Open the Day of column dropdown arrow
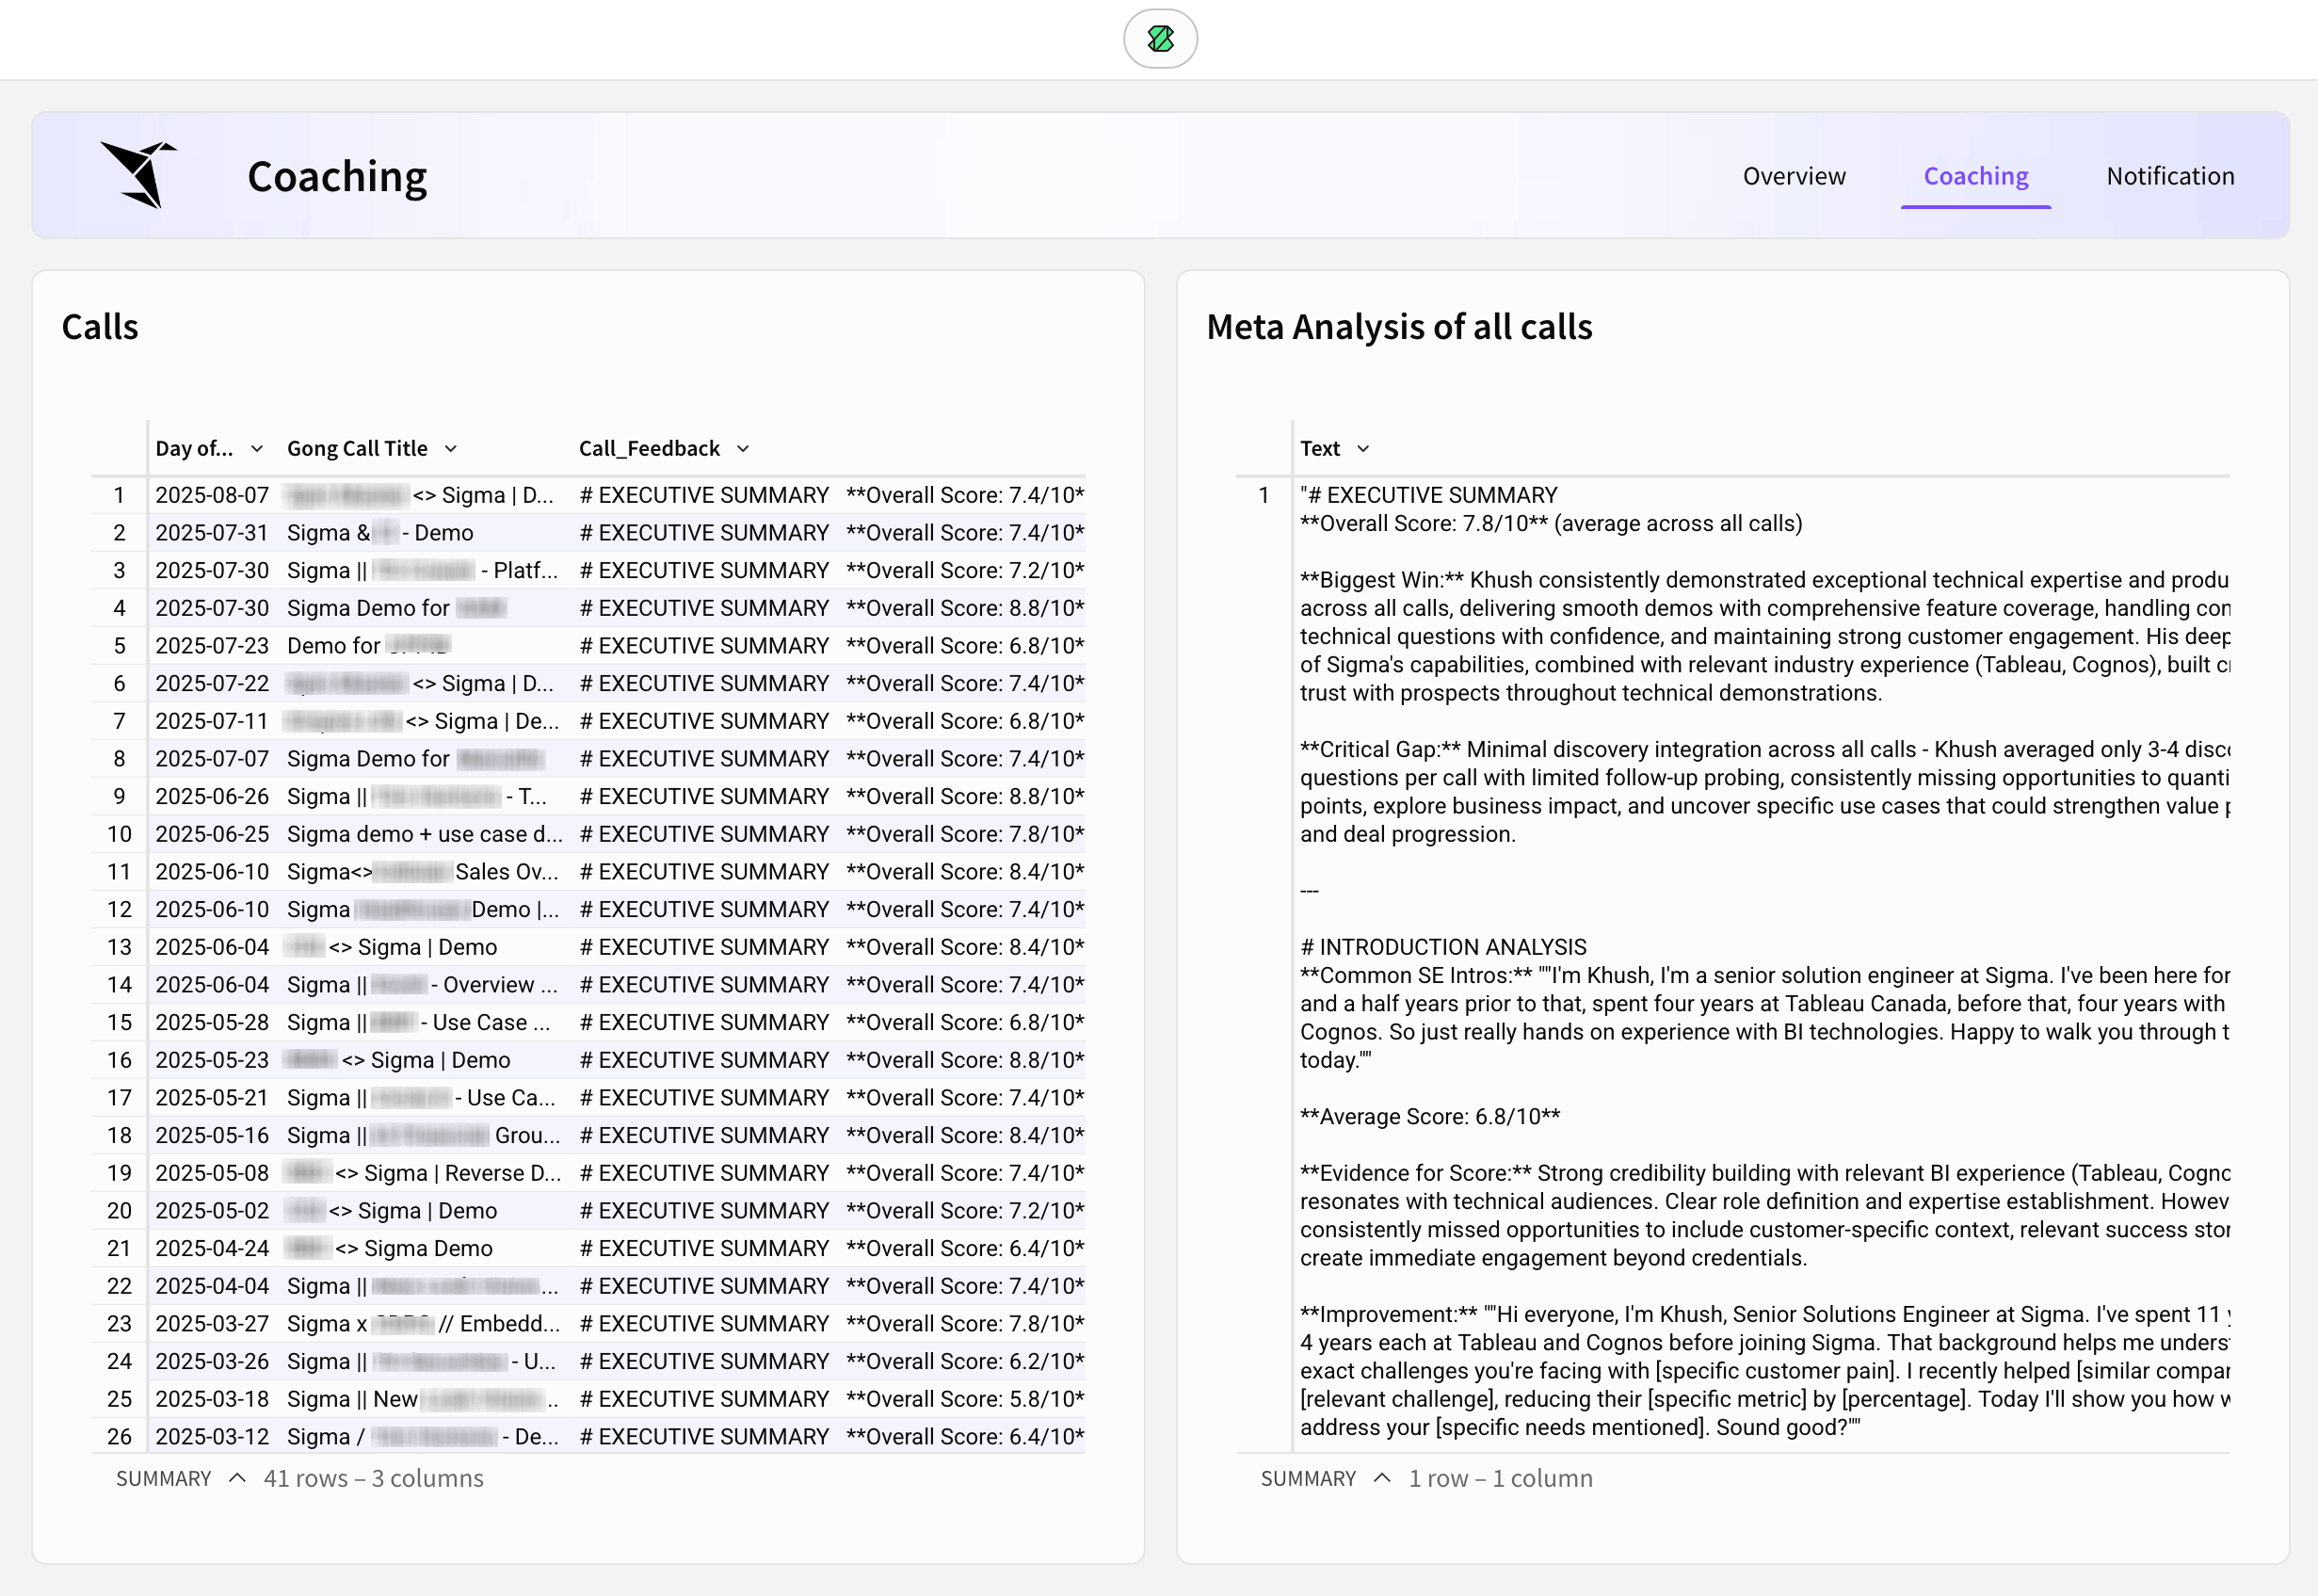2318x1596 pixels. (257, 449)
